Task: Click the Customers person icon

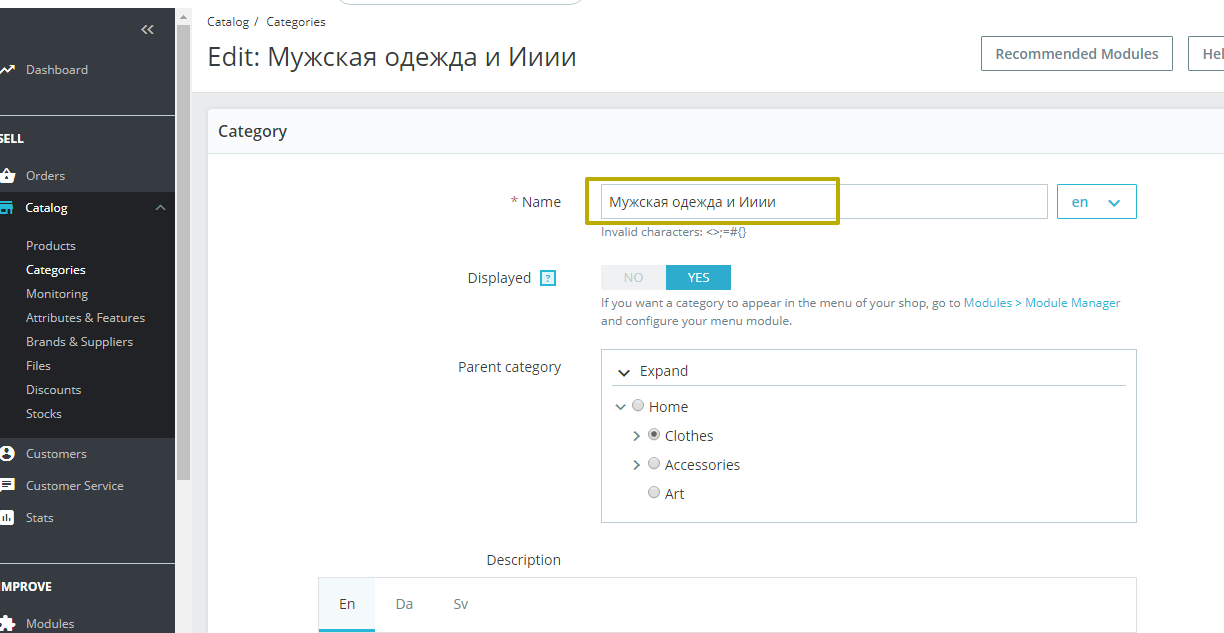Action: click(7, 454)
